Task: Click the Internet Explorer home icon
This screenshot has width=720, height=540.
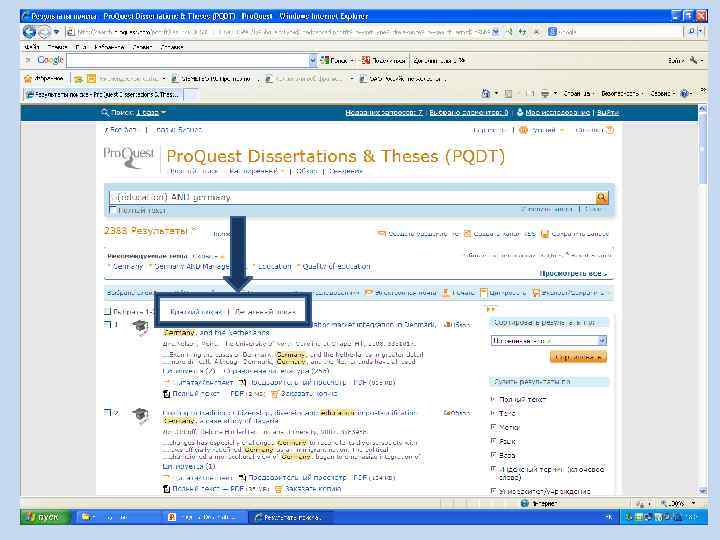Action: click(485, 93)
